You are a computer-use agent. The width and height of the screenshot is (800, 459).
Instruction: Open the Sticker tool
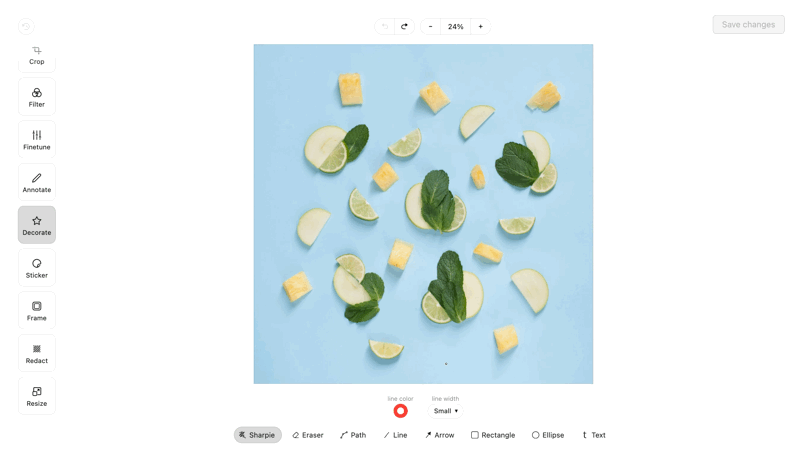(37, 268)
